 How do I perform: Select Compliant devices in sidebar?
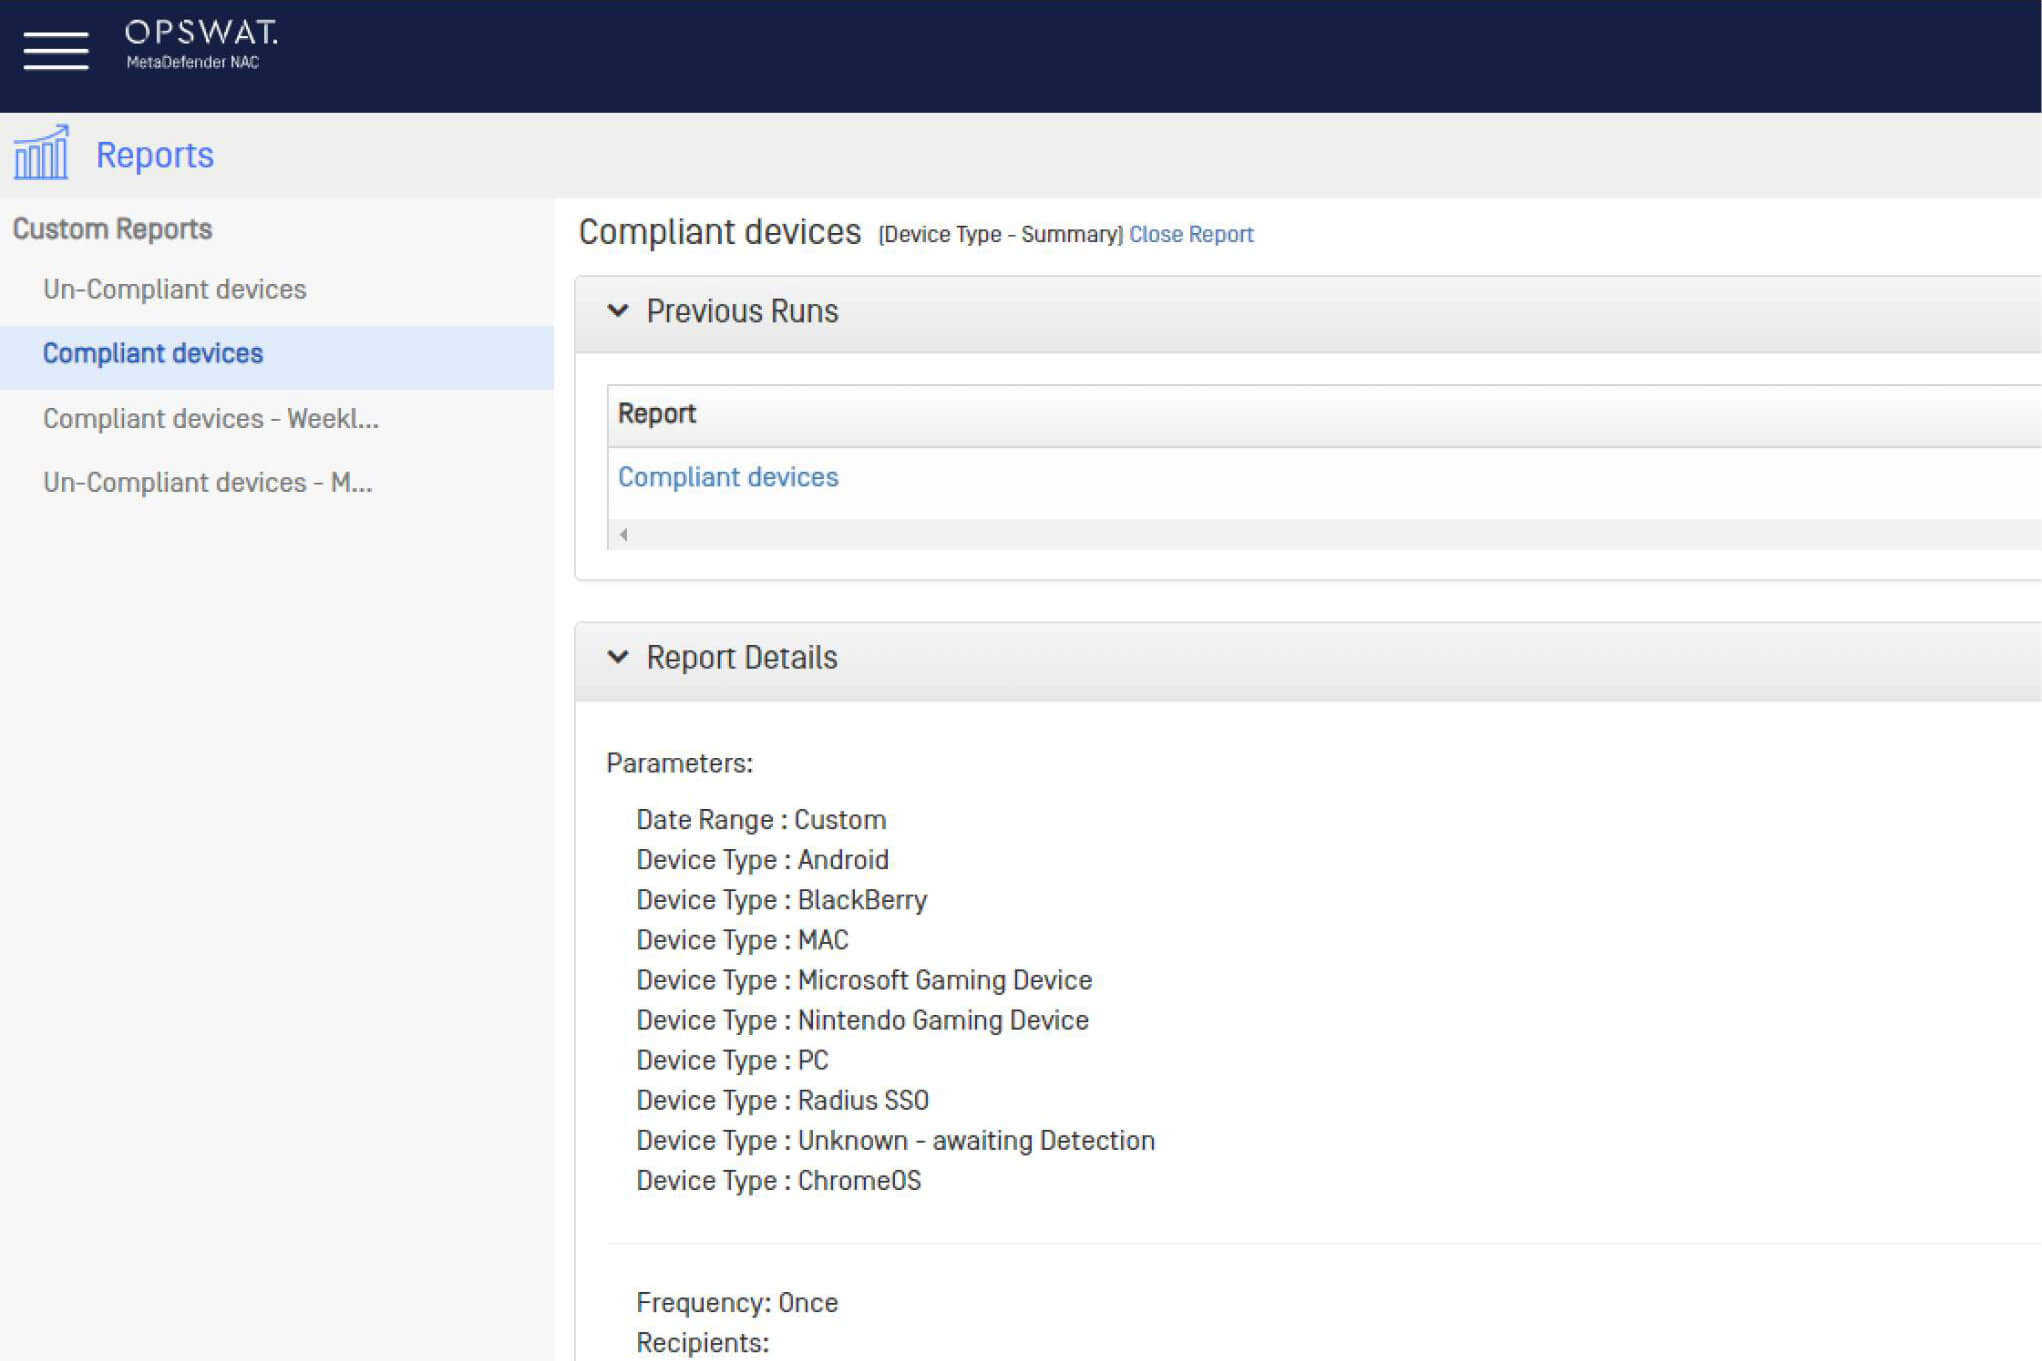(x=153, y=354)
